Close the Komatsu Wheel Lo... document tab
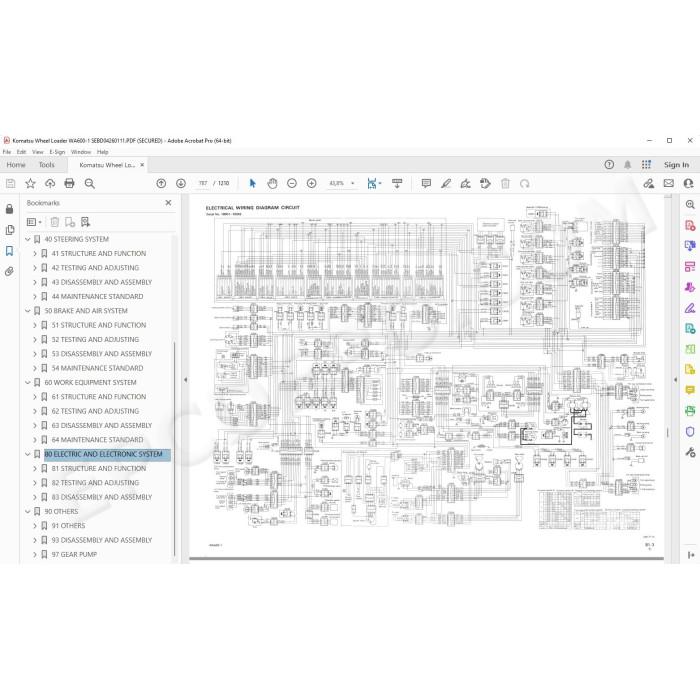 coord(142,165)
